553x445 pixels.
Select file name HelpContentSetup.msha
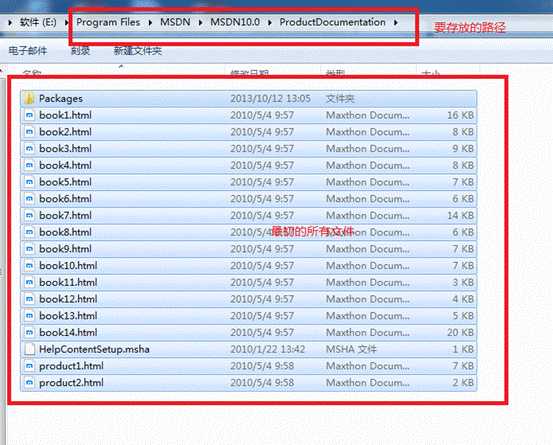pos(94,349)
